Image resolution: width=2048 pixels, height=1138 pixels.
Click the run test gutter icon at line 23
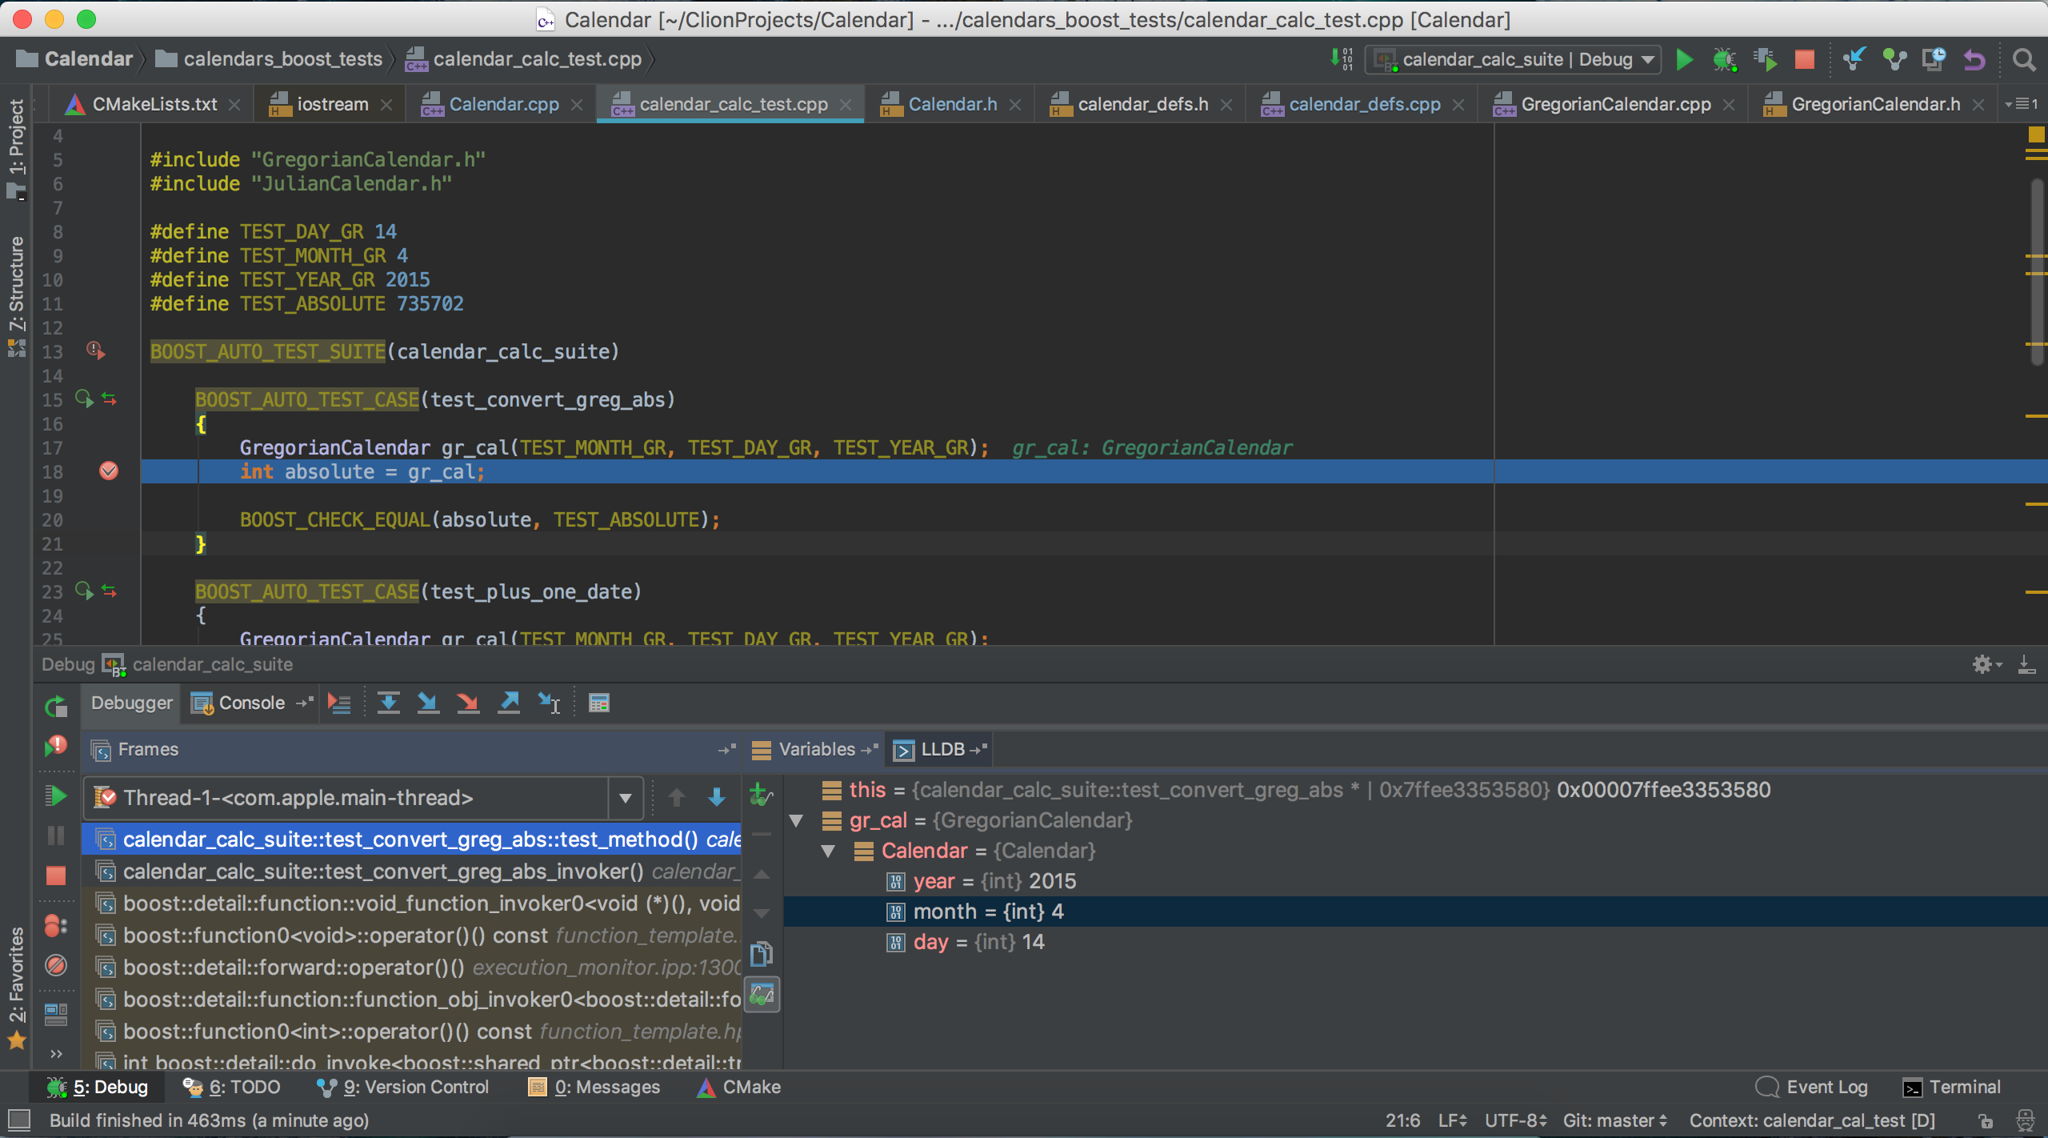coord(84,591)
